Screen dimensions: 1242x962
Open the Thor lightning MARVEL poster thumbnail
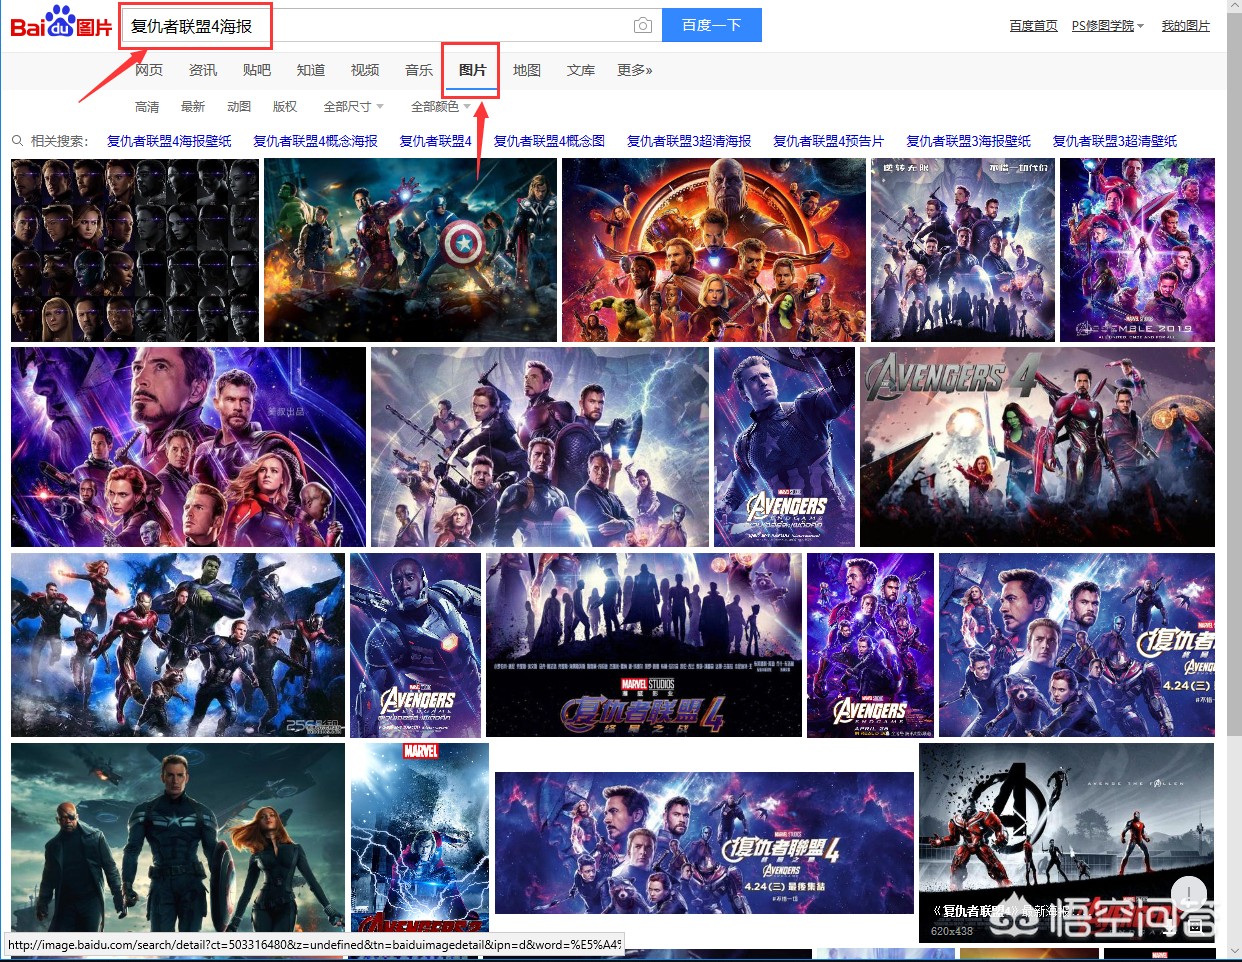click(x=420, y=838)
